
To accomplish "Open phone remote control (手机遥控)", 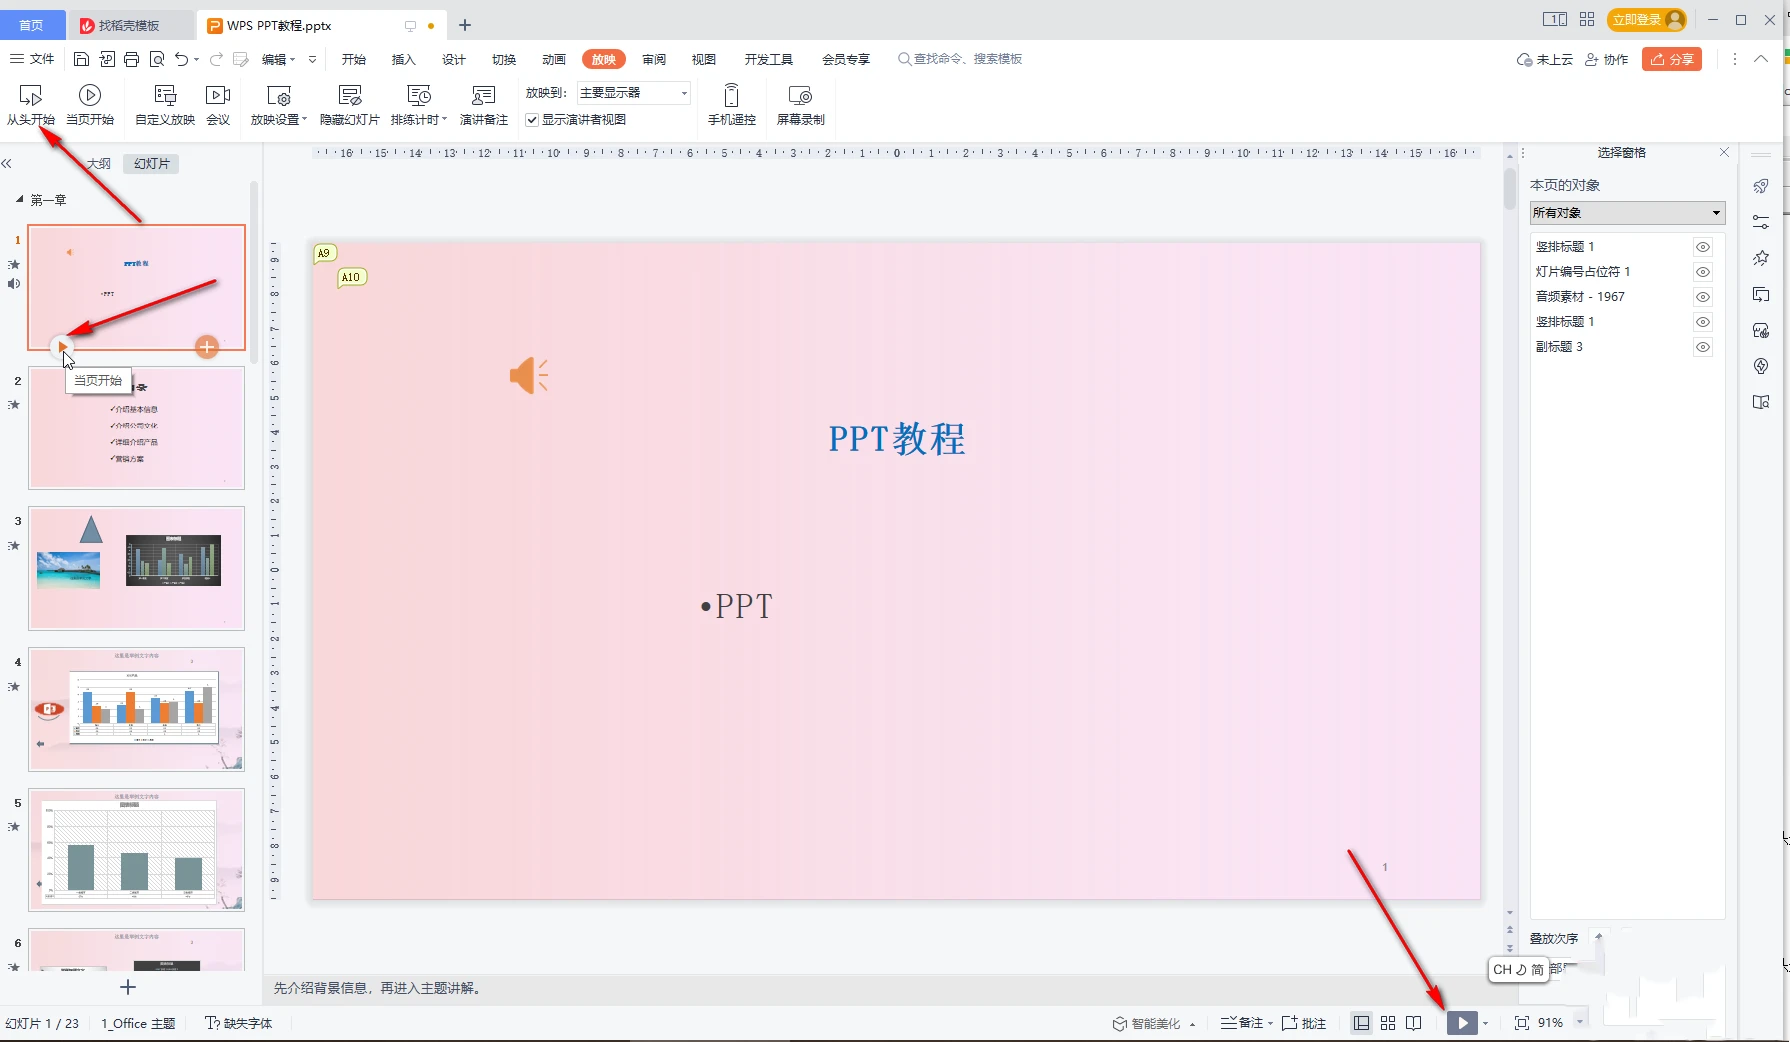I will 732,104.
